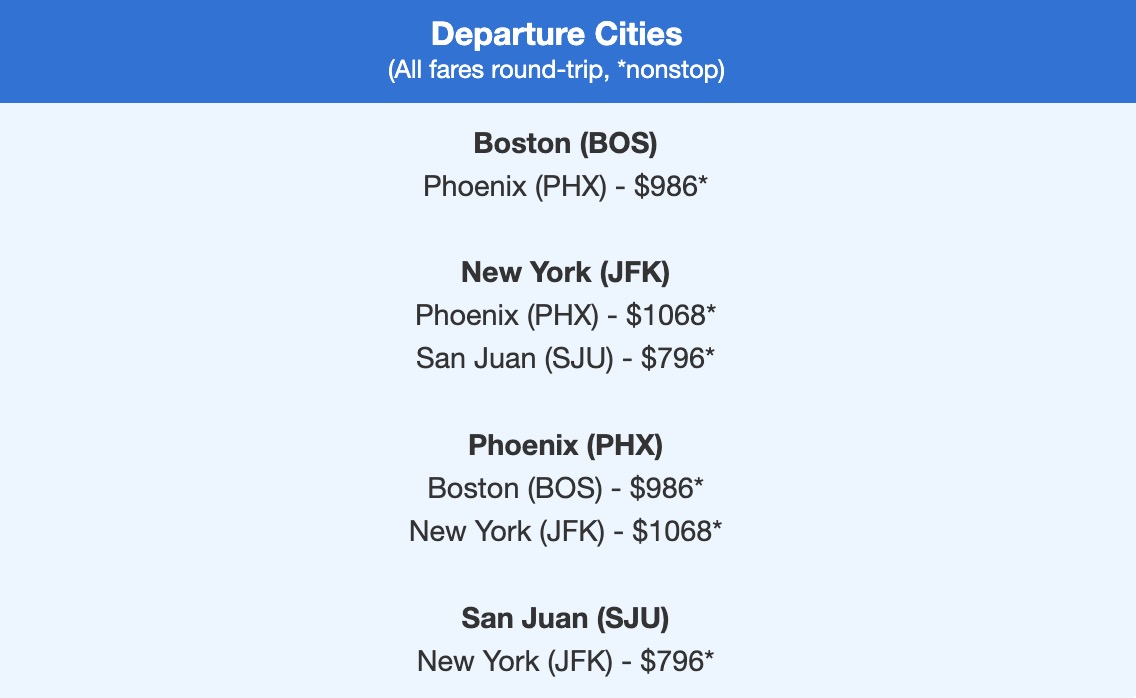Select the Phoenix (PHX) departure city heading
This screenshot has width=1136, height=698.
565,444
